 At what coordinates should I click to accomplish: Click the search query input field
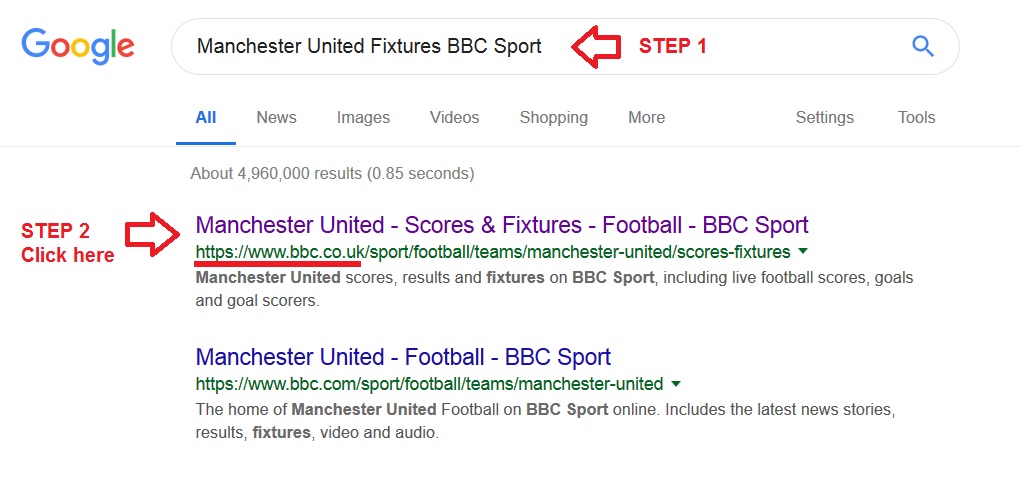tap(369, 46)
